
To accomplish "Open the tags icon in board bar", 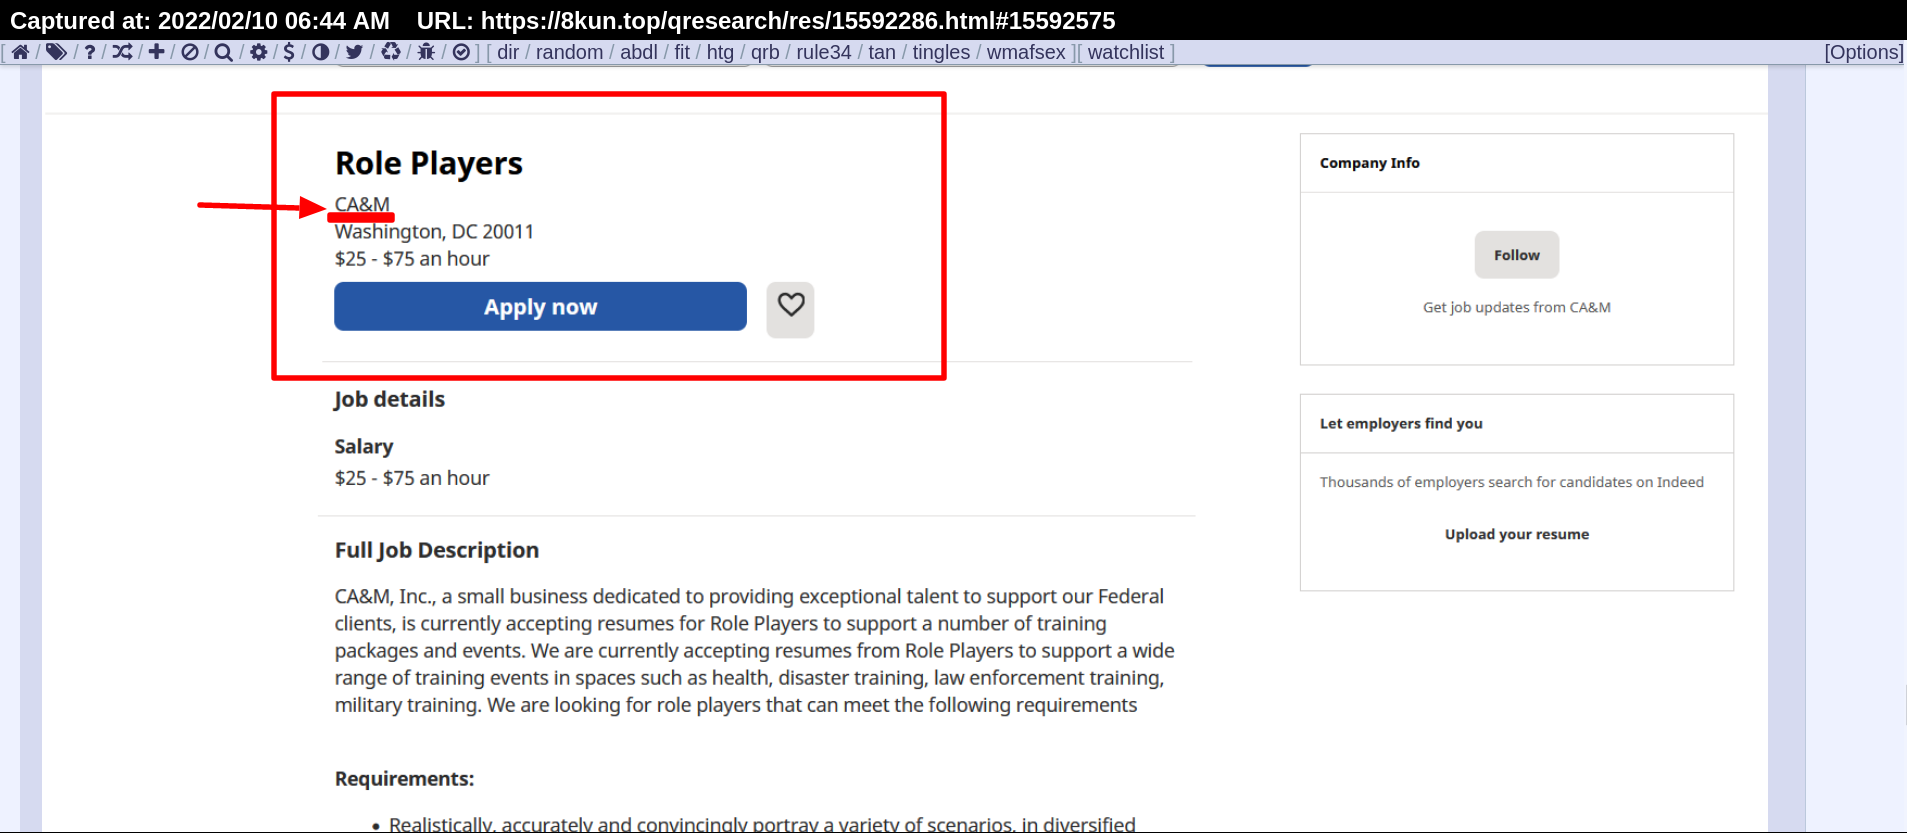I will click(x=56, y=52).
